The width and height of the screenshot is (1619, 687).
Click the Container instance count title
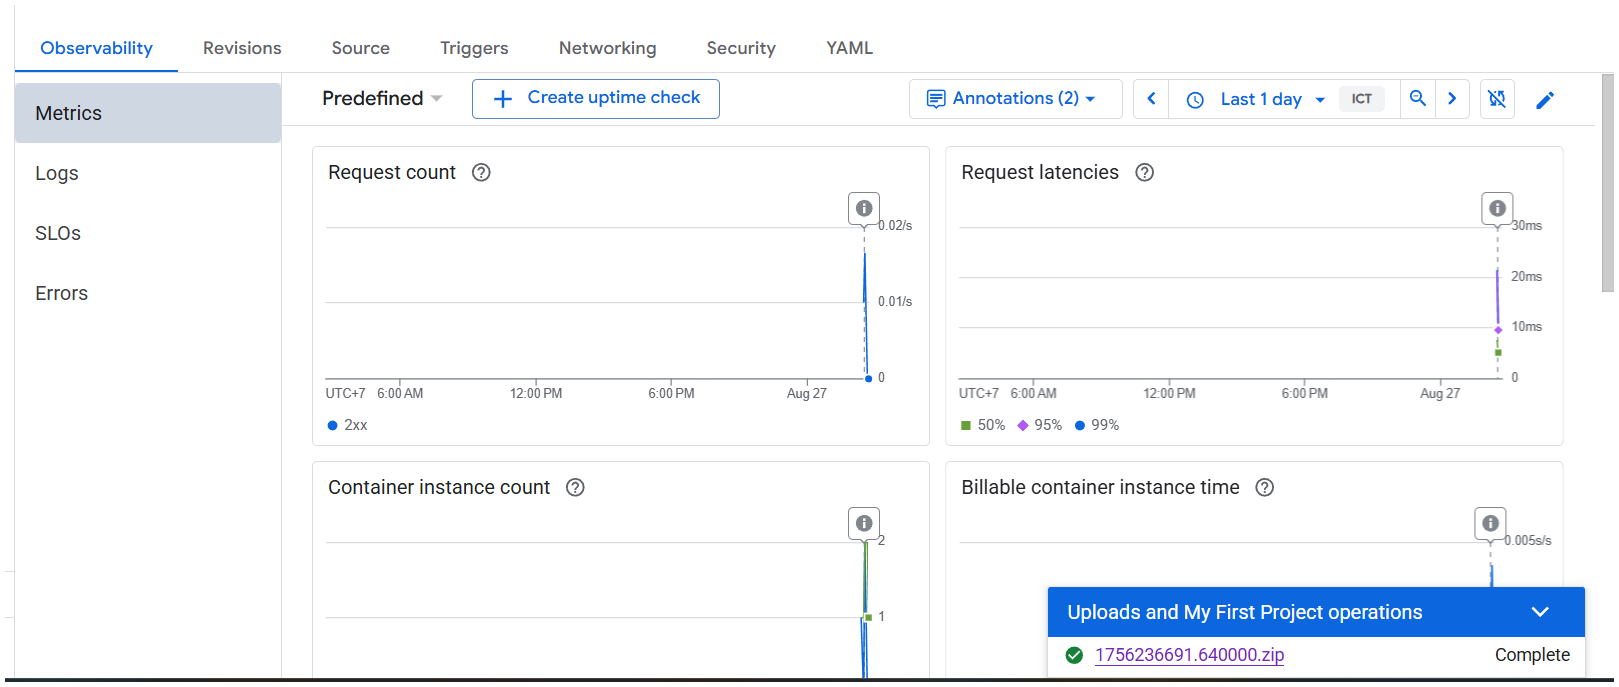439,487
